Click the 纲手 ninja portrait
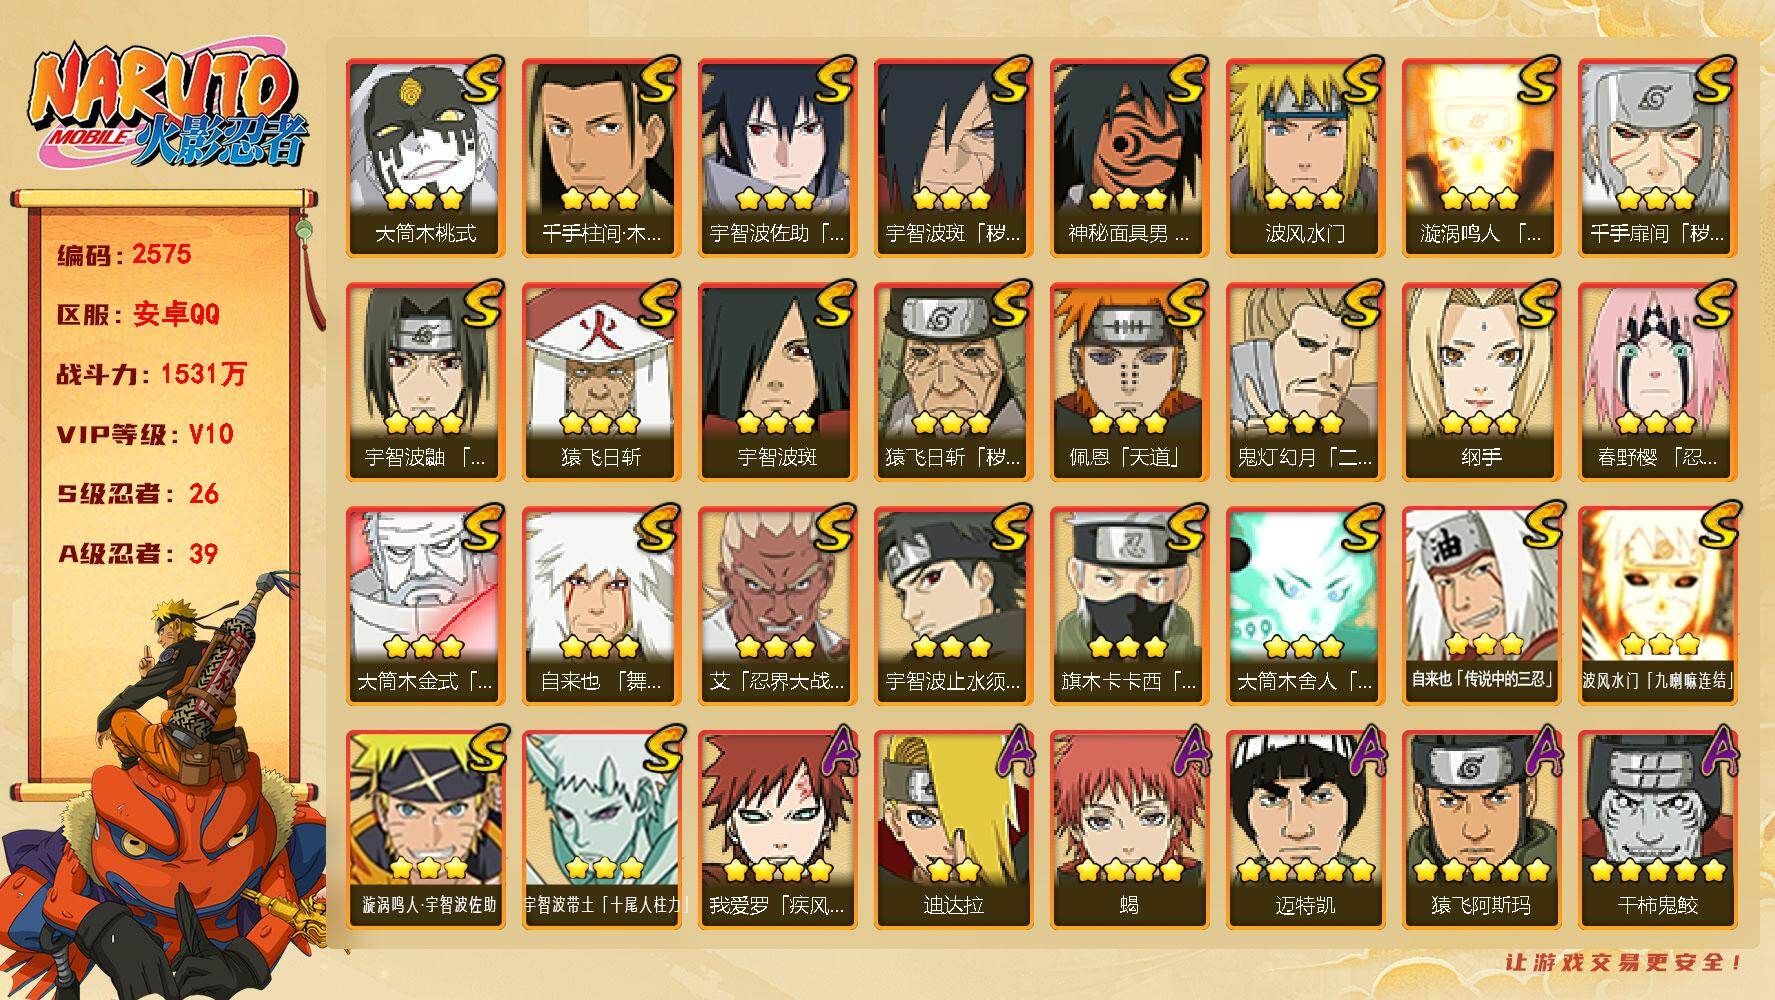 1481,382
